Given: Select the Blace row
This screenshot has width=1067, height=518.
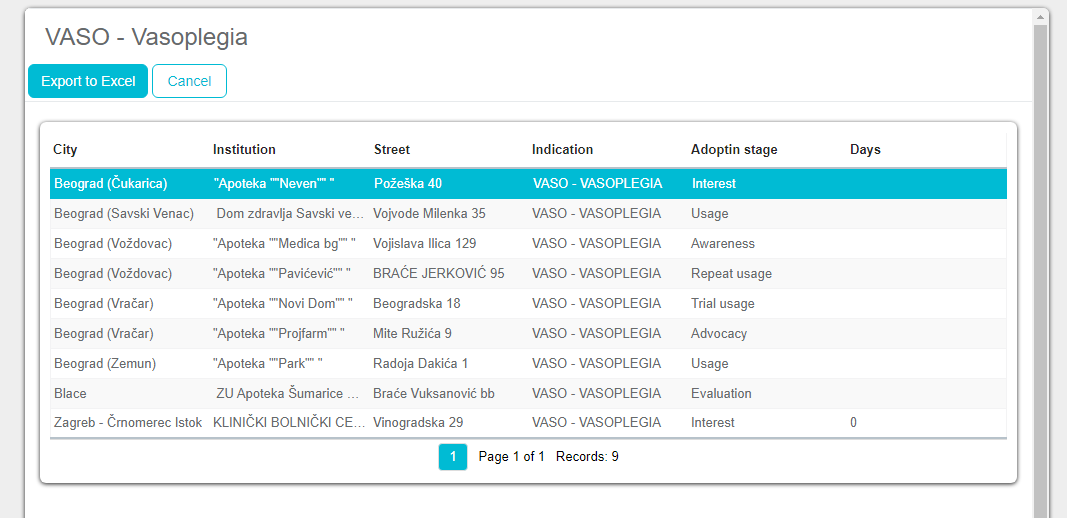Looking at the screenshot, I should (70, 394).
